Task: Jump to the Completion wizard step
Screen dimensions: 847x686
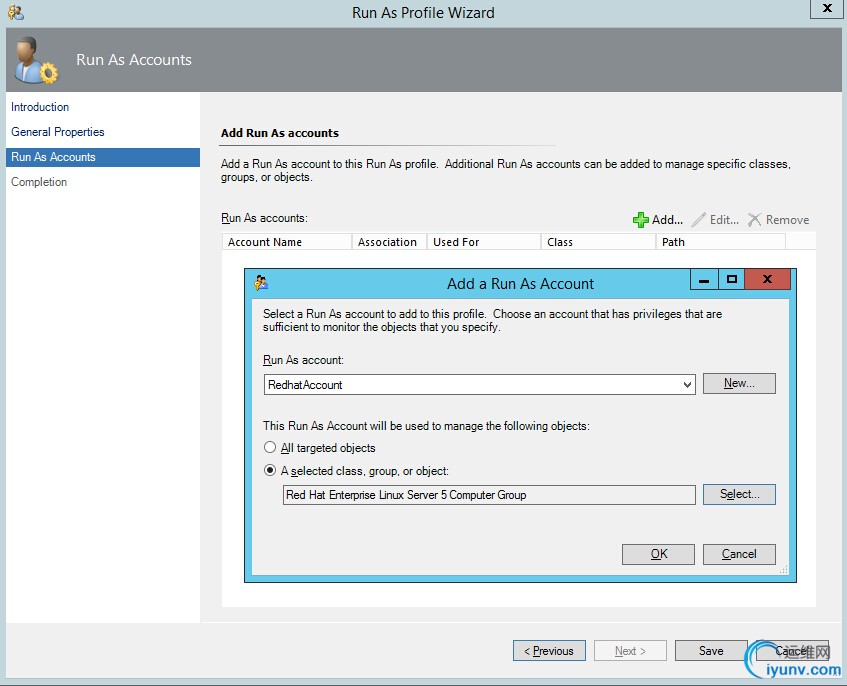Action: pos(39,182)
